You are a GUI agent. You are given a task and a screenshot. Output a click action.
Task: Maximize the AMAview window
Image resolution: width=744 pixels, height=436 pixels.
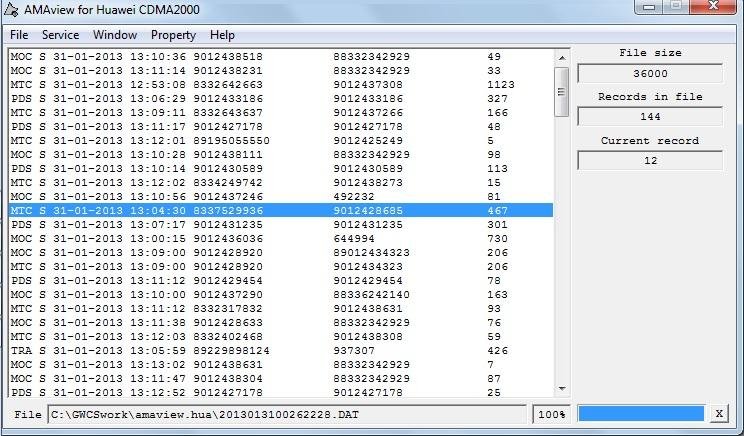pyautogui.click(x=676, y=7)
